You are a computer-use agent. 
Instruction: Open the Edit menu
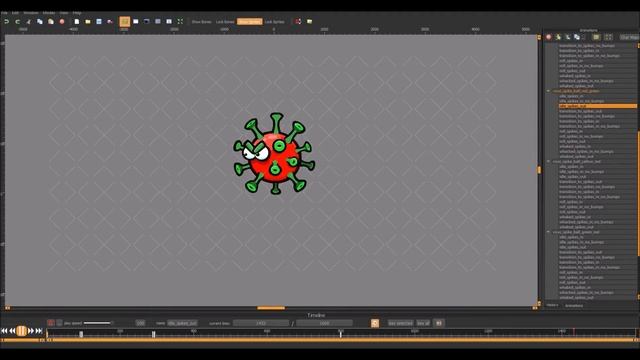point(16,13)
